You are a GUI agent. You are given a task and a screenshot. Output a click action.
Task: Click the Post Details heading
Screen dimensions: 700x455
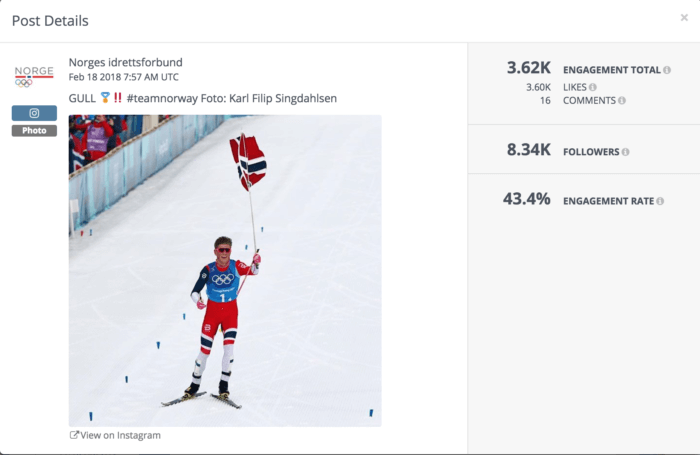pyautogui.click(x=50, y=21)
